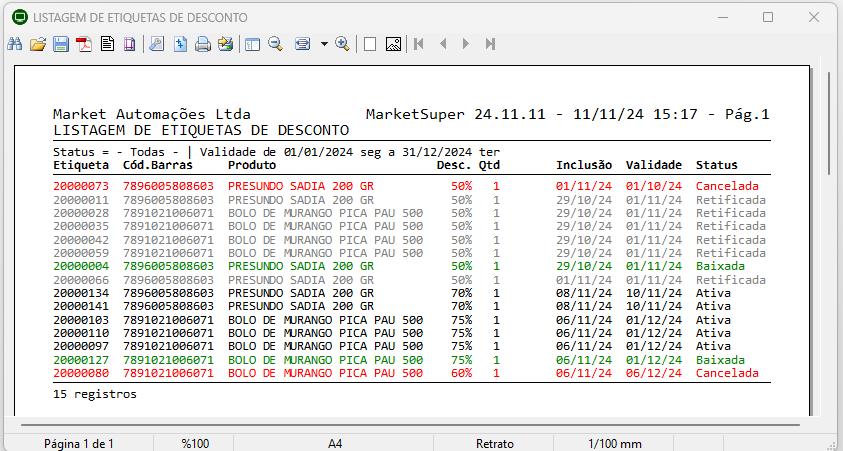
Task: Save the report using the floppy disk icon
Action: click(x=61, y=44)
